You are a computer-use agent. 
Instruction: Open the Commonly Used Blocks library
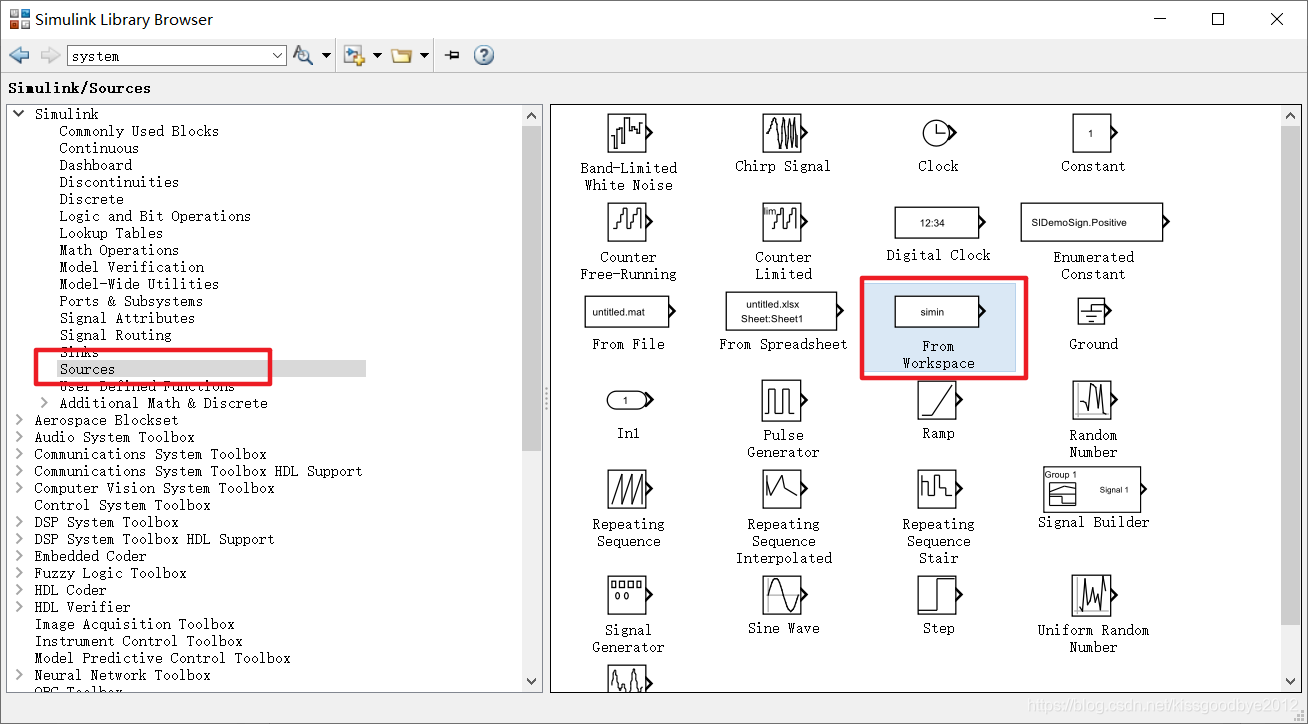click(139, 131)
